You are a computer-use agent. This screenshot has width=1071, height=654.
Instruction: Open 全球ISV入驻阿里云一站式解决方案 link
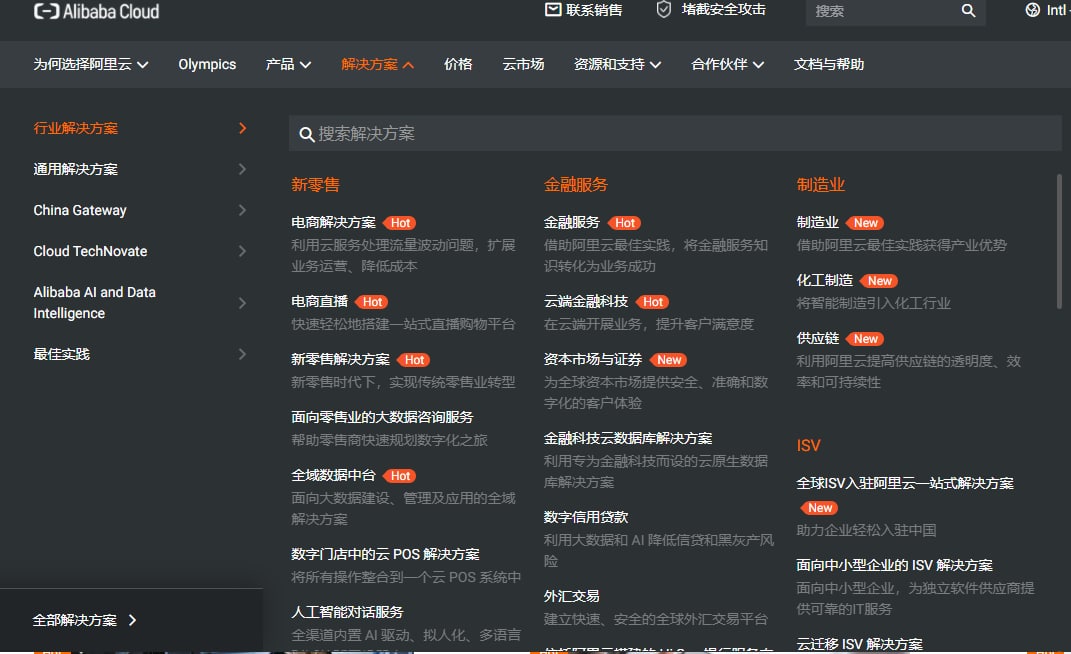coord(905,483)
